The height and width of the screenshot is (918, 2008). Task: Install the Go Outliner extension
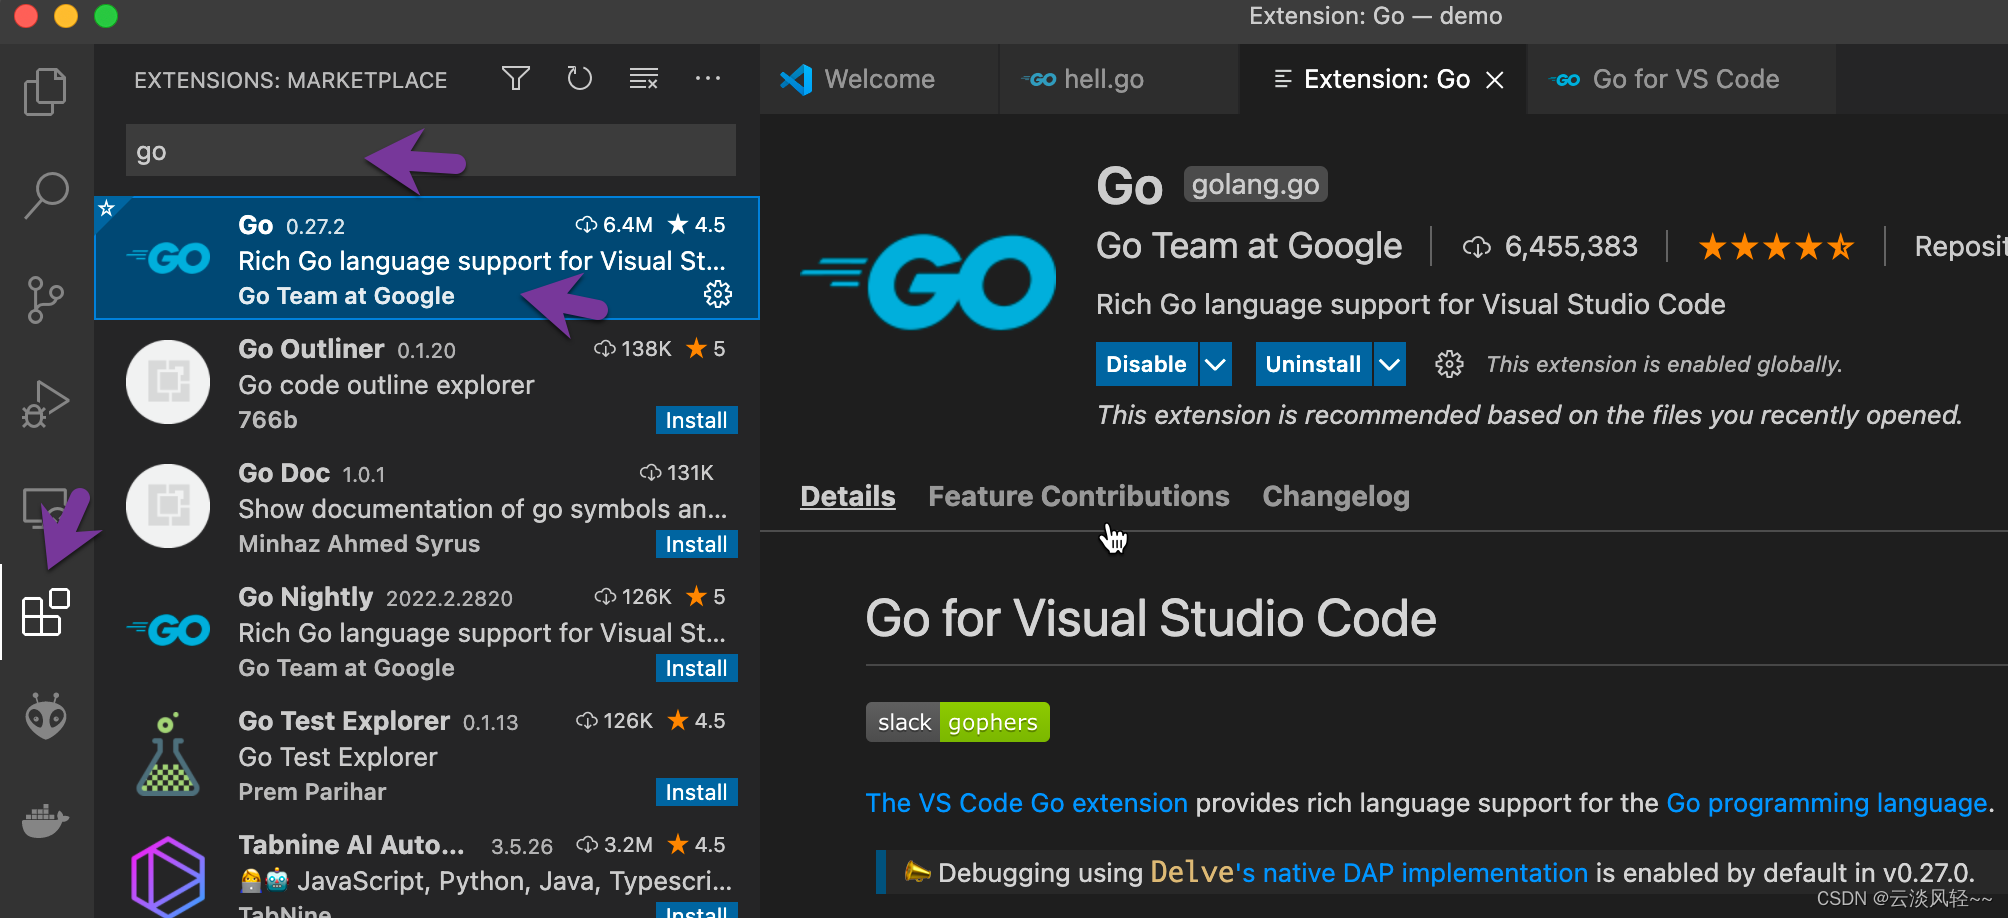(697, 420)
